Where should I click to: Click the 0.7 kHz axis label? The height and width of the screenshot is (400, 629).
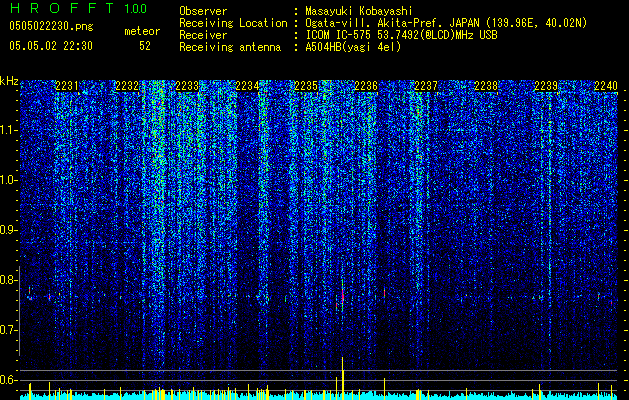[8, 330]
